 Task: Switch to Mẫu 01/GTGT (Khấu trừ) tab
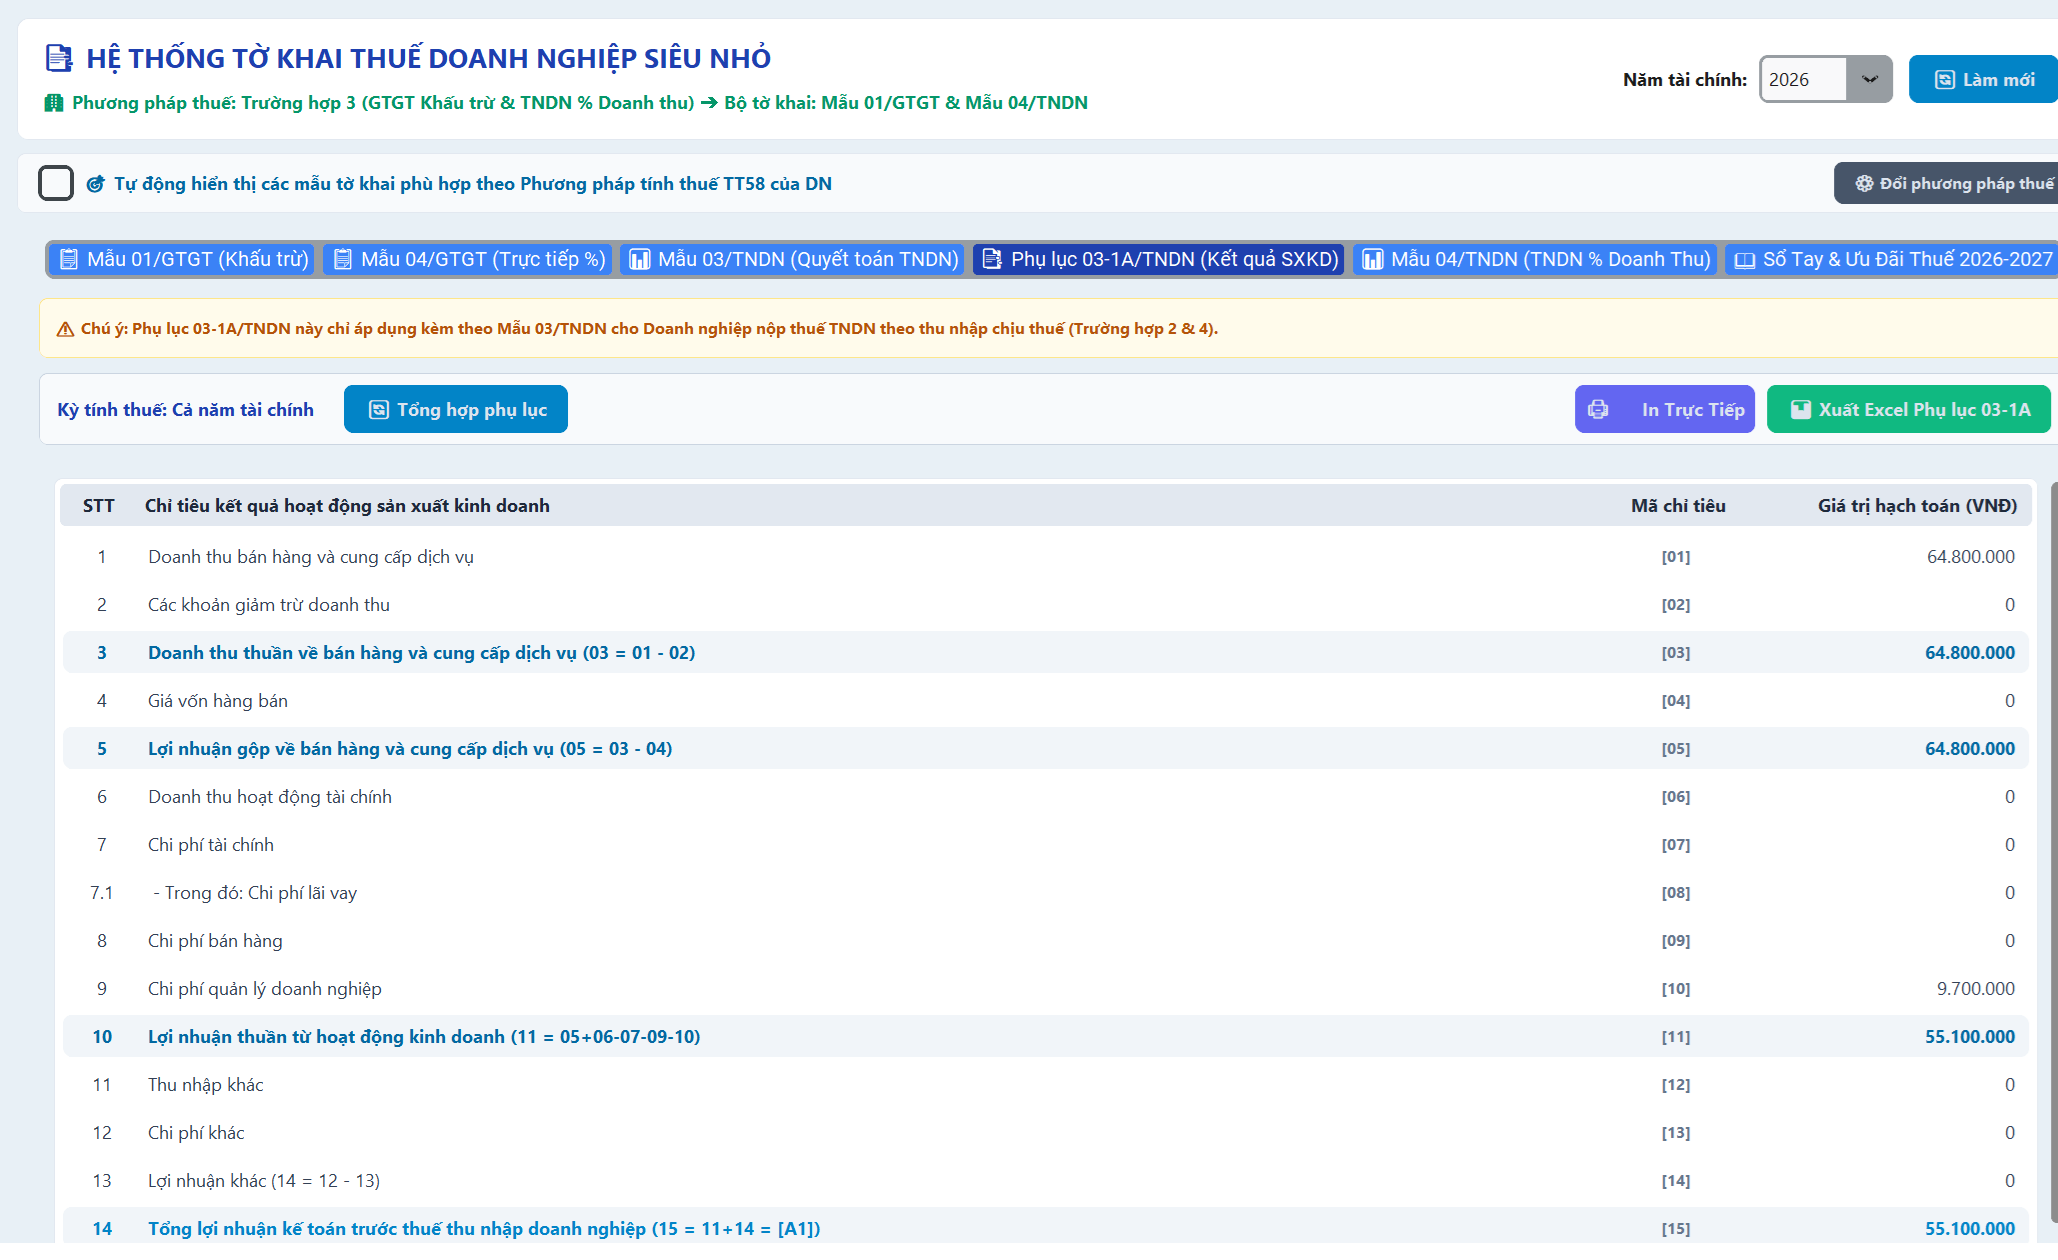point(181,259)
